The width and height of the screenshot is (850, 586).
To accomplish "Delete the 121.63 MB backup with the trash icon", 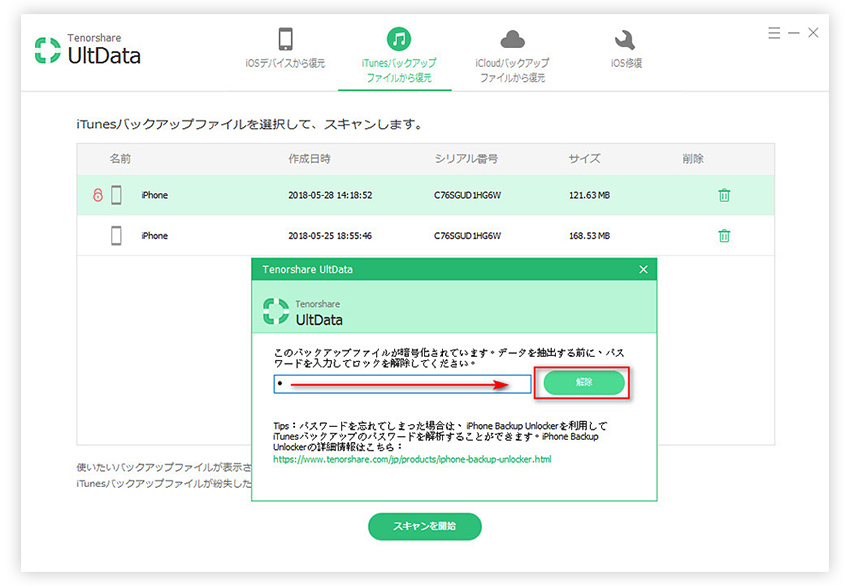I will [x=724, y=195].
